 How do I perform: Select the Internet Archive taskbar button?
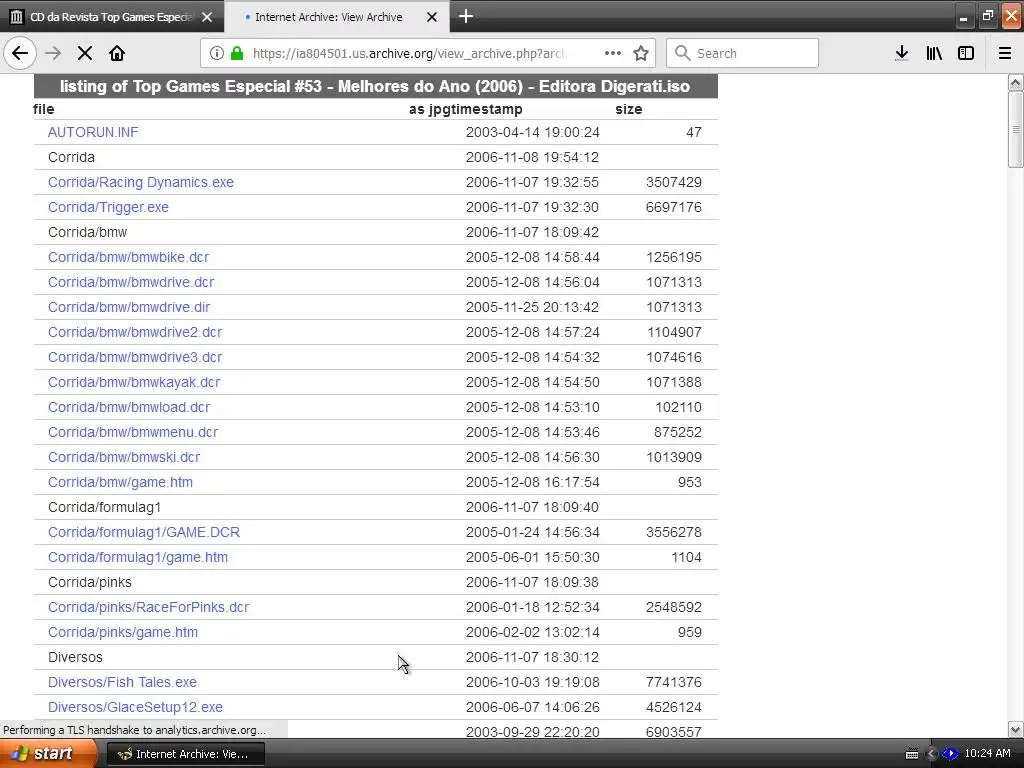[x=185, y=754]
